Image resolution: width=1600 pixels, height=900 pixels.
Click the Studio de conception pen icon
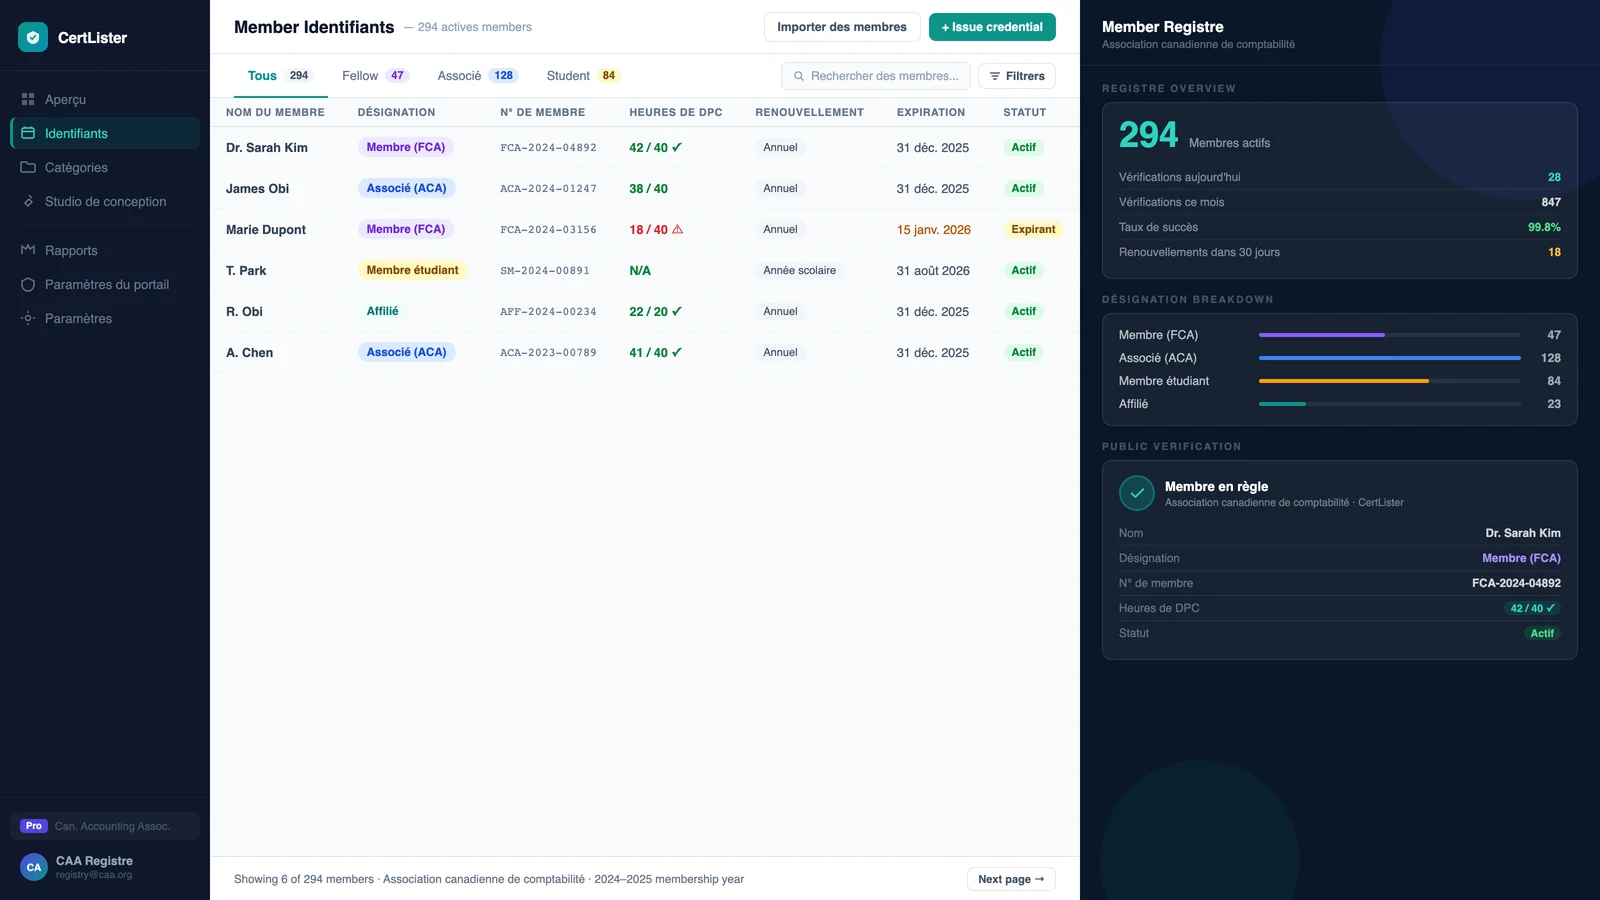(x=28, y=201)
